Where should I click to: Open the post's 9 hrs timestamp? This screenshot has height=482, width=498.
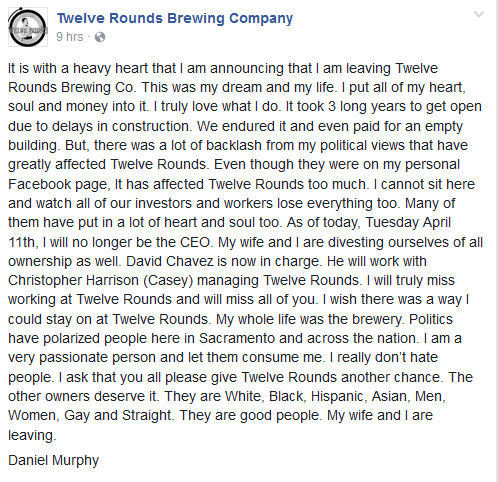point(70,37)
